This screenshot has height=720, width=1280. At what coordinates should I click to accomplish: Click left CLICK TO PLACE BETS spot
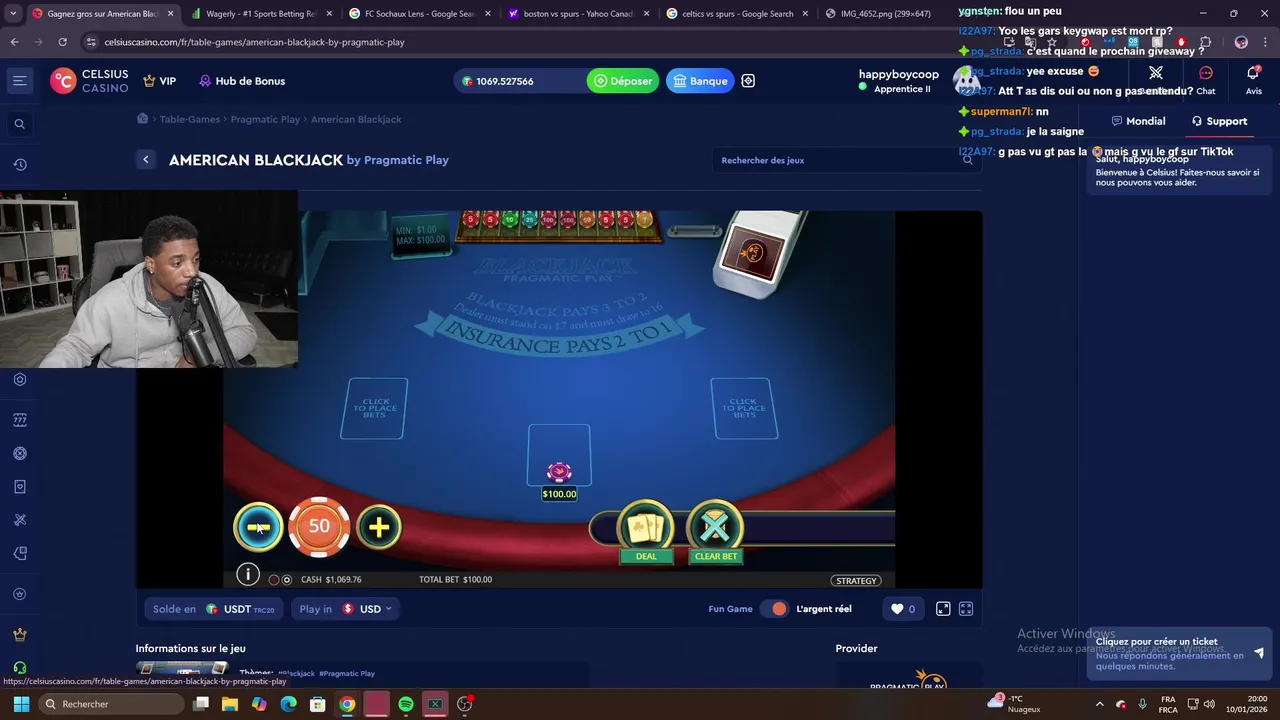[374, 408]
